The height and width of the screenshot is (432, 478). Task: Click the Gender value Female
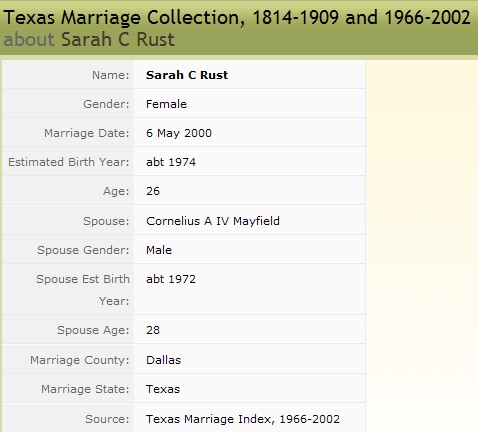(166, 104)
